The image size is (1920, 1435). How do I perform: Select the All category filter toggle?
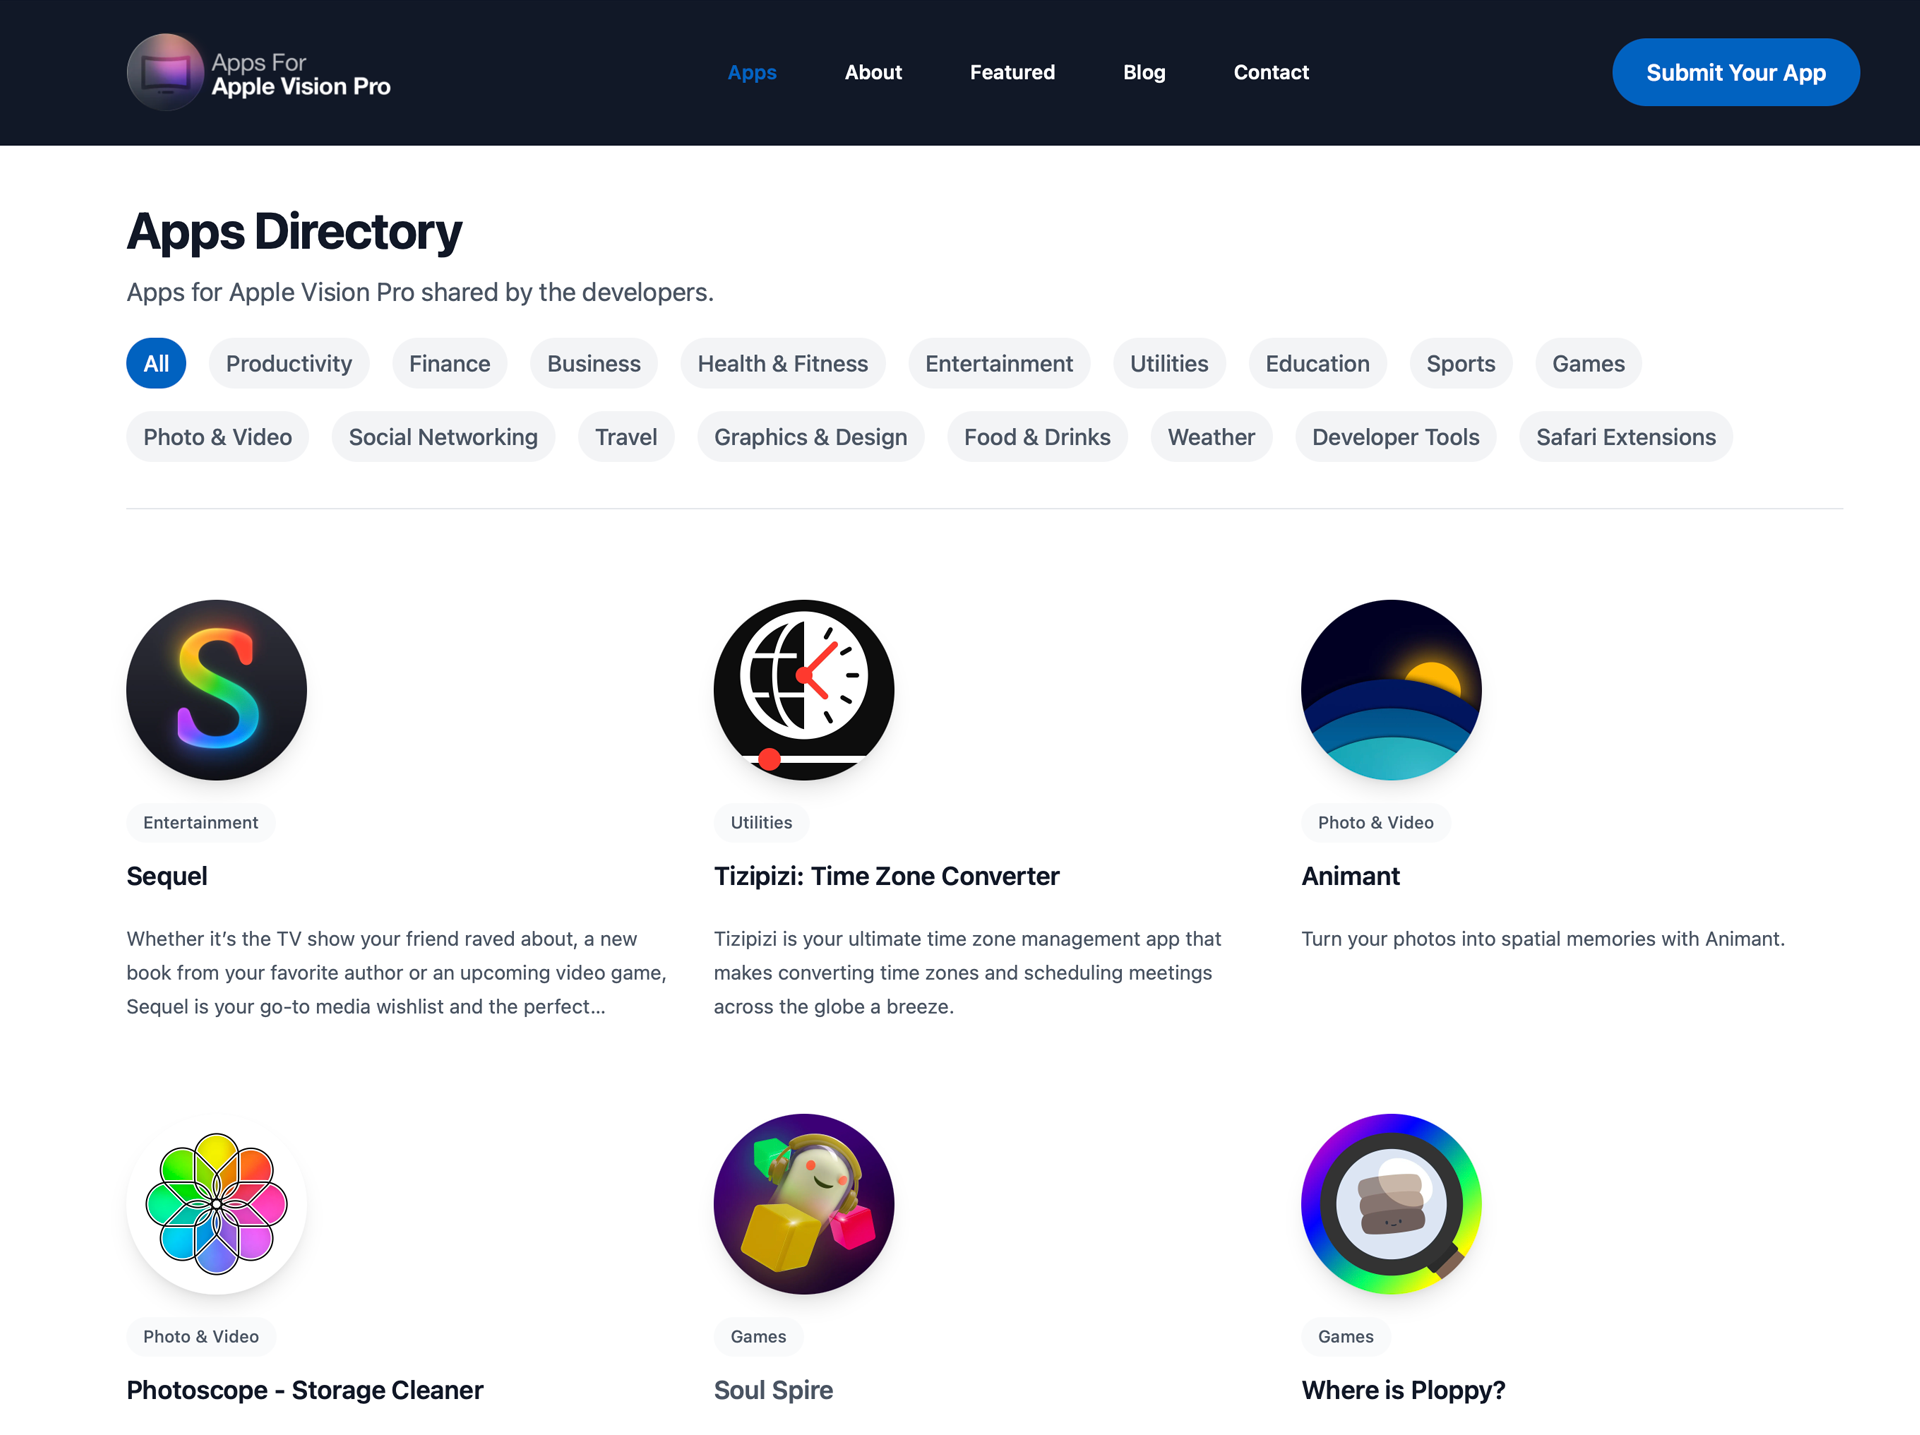click(x=155, y=362)
